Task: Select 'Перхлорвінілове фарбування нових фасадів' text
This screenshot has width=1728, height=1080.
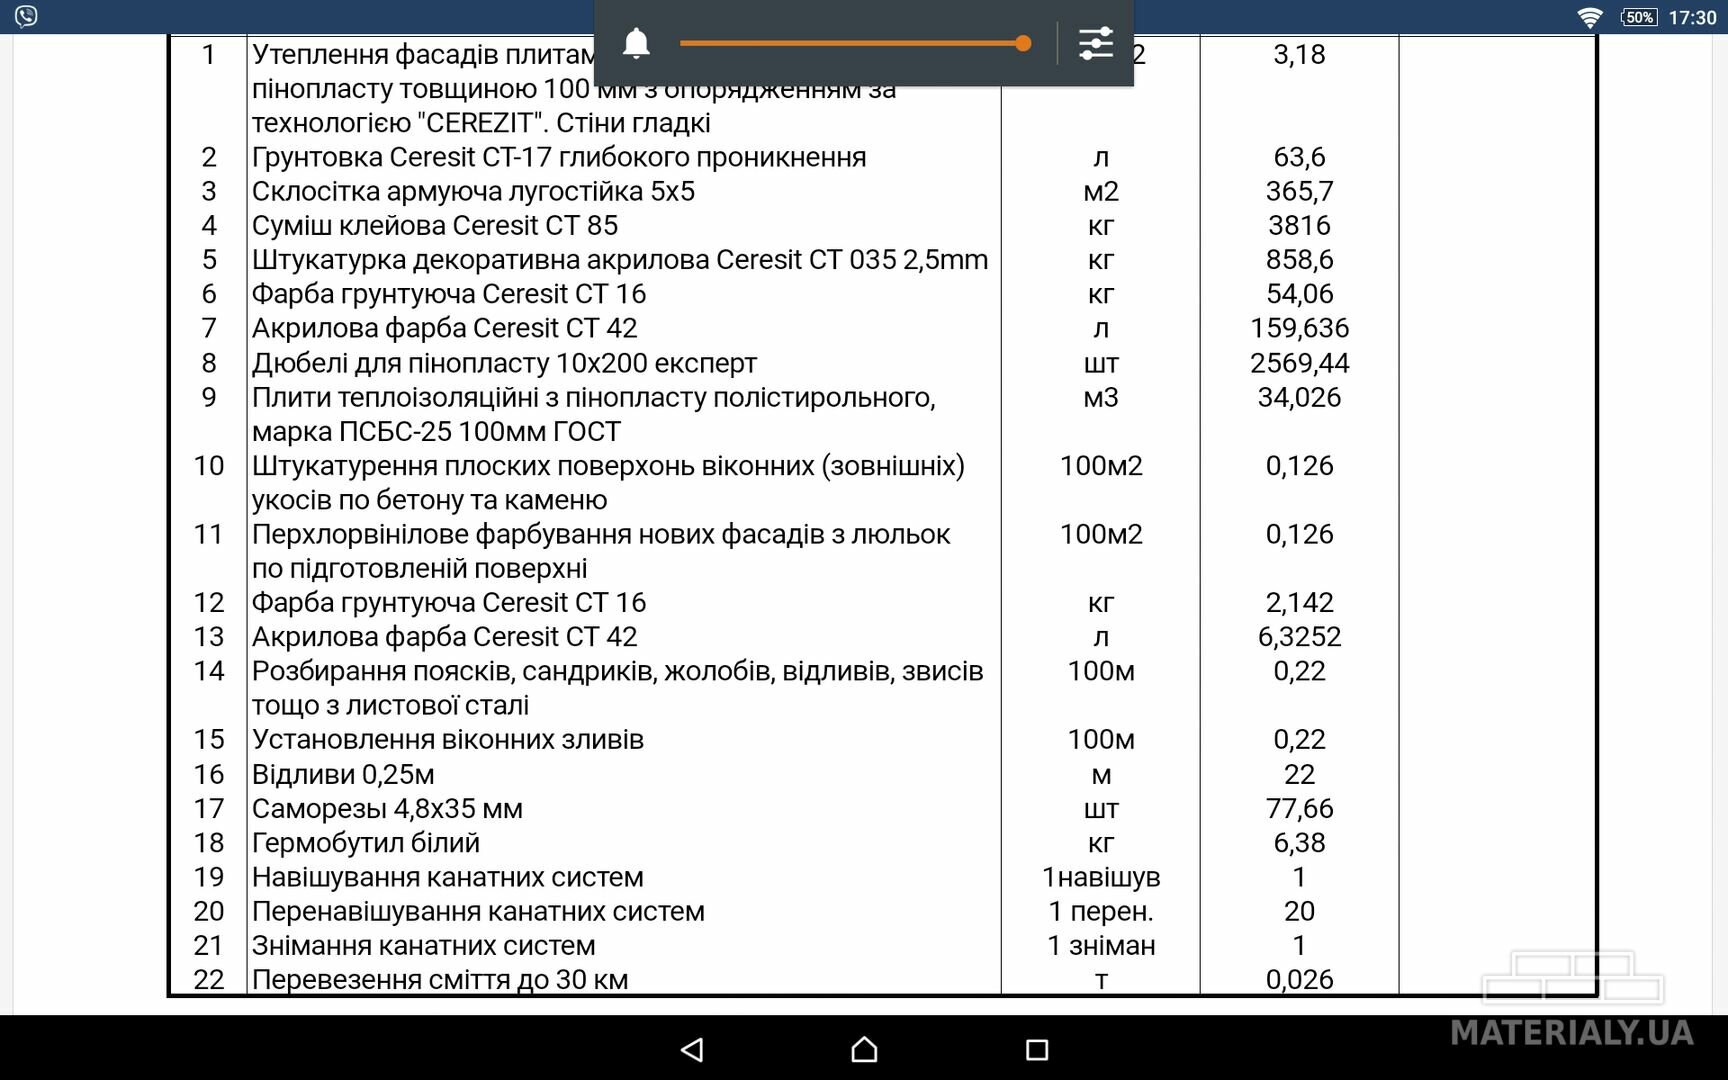Action: [601, 551]
